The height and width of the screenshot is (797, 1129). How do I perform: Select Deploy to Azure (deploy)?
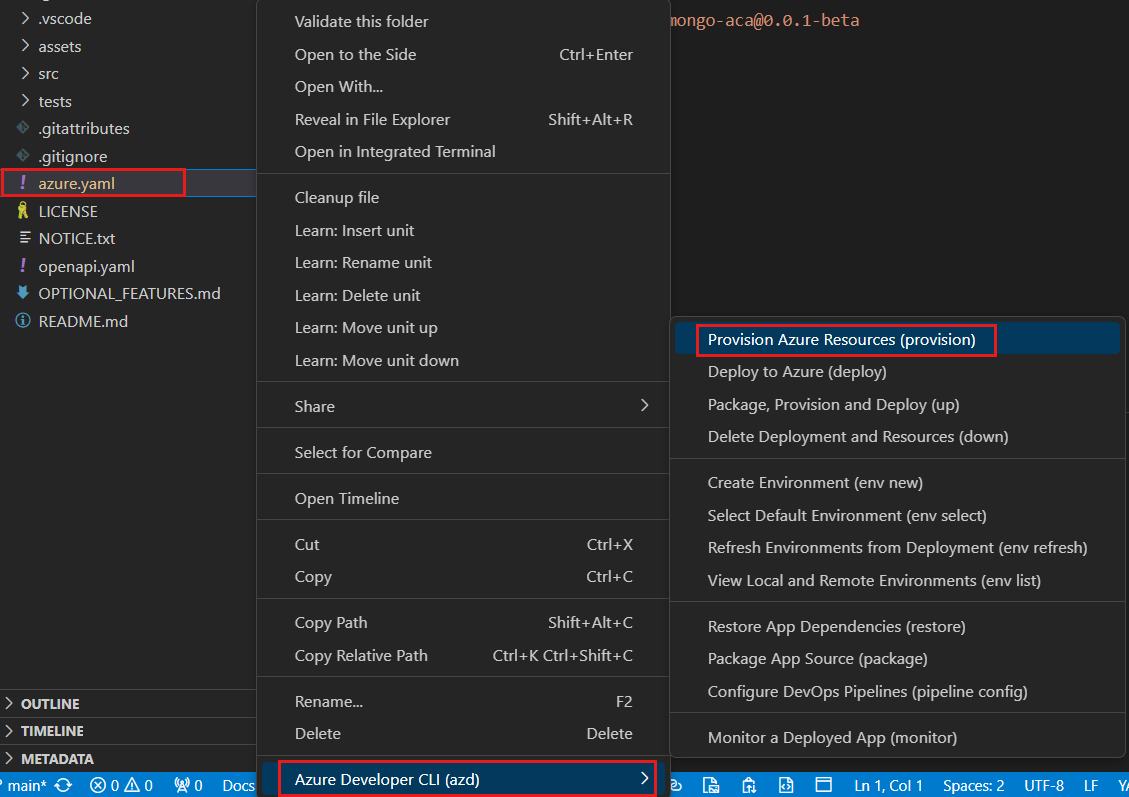click(x=897, y=372)
